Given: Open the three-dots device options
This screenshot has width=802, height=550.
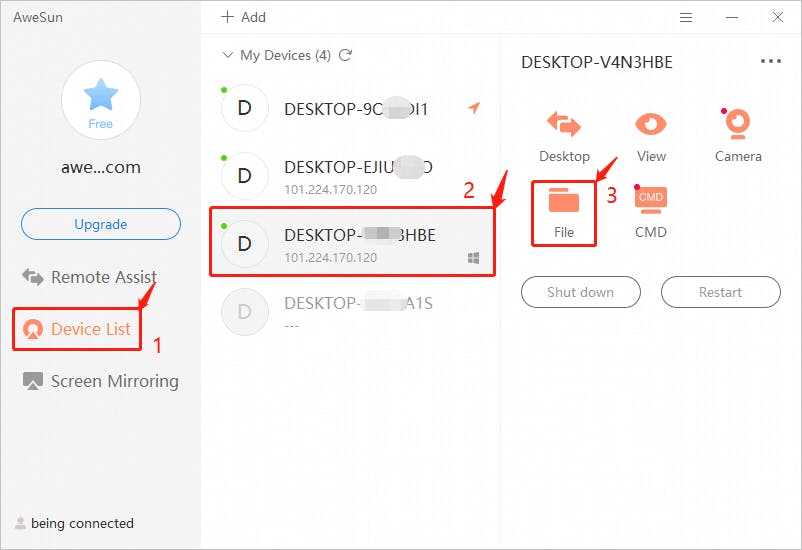Looking at the screenshot, I should (770, 61).
